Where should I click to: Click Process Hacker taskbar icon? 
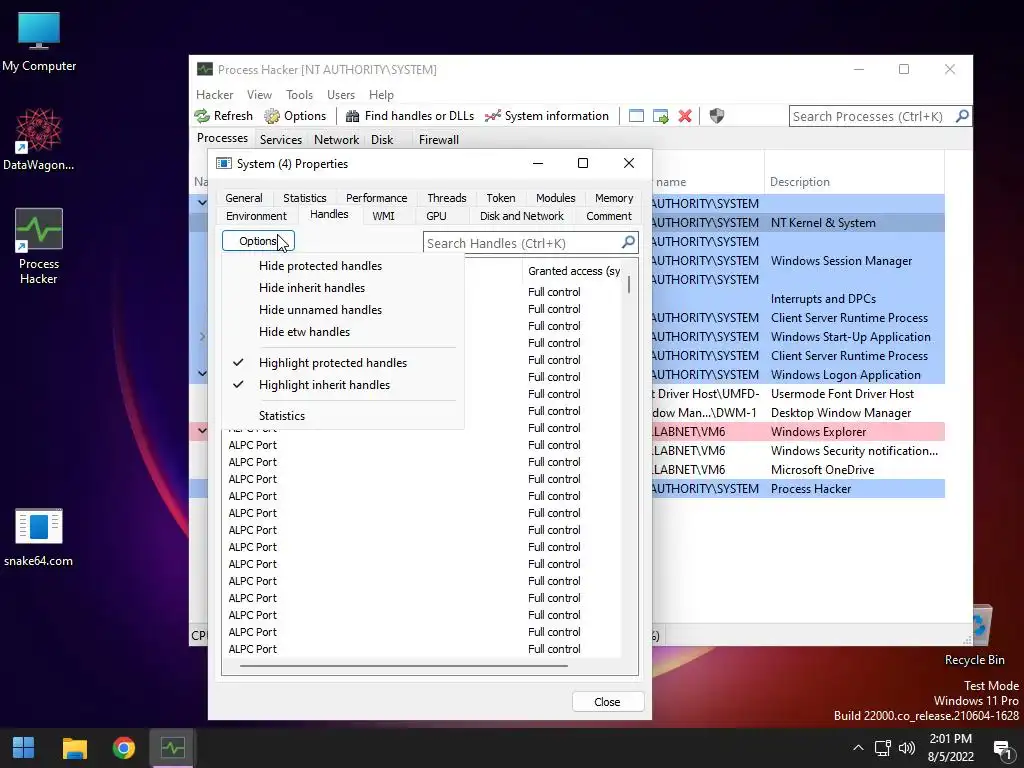(173, 748)
